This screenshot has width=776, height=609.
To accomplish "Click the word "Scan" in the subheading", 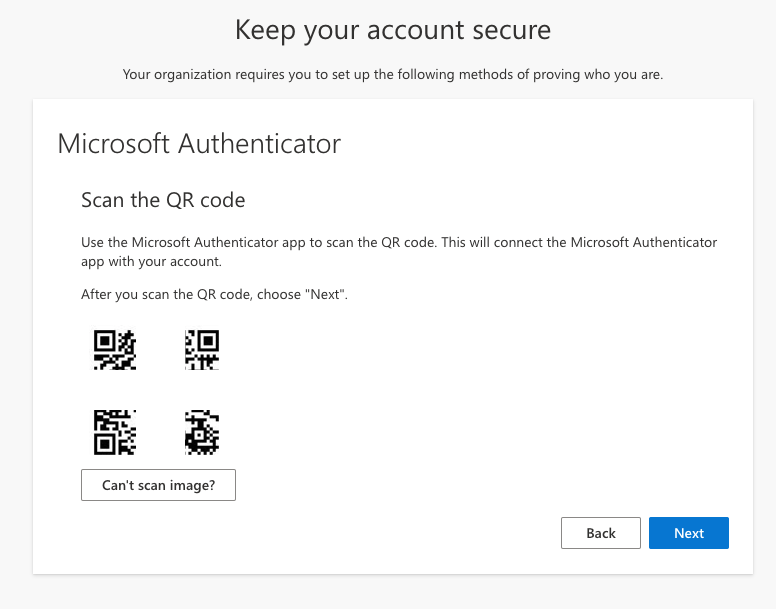I will tap(102, 200).
